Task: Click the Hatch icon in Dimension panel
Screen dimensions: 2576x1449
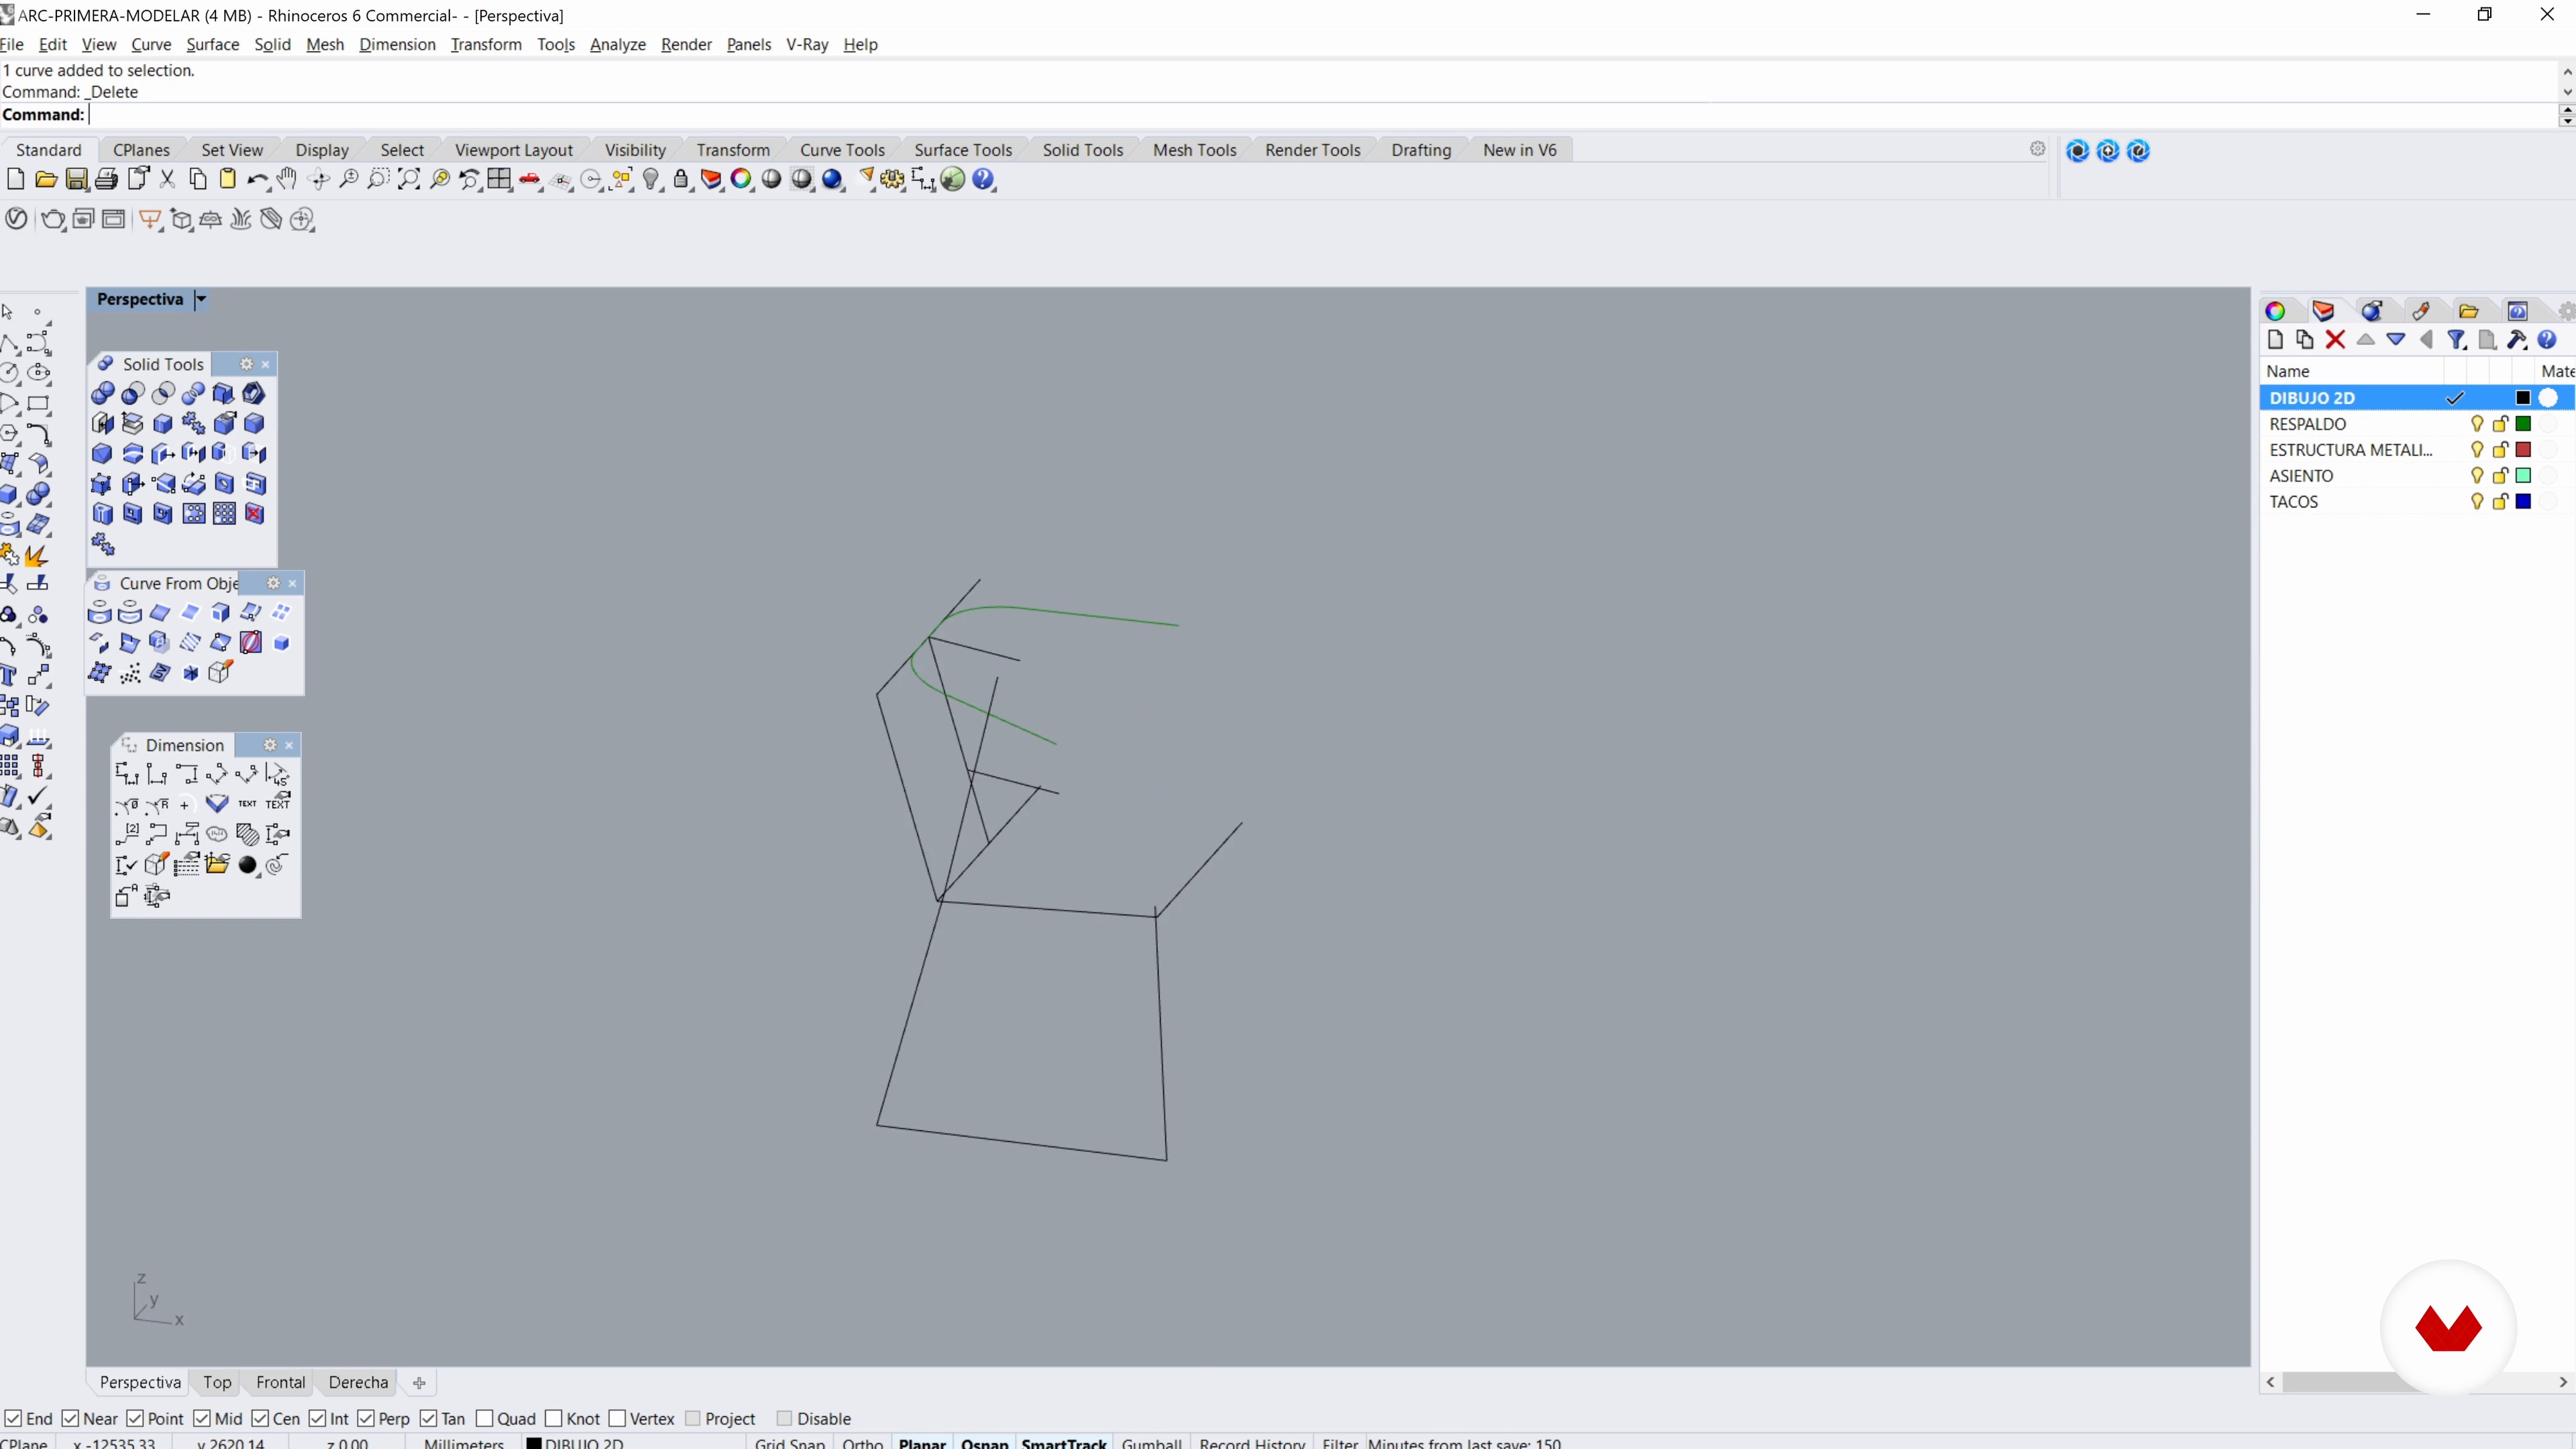Action: click(247, 834)
